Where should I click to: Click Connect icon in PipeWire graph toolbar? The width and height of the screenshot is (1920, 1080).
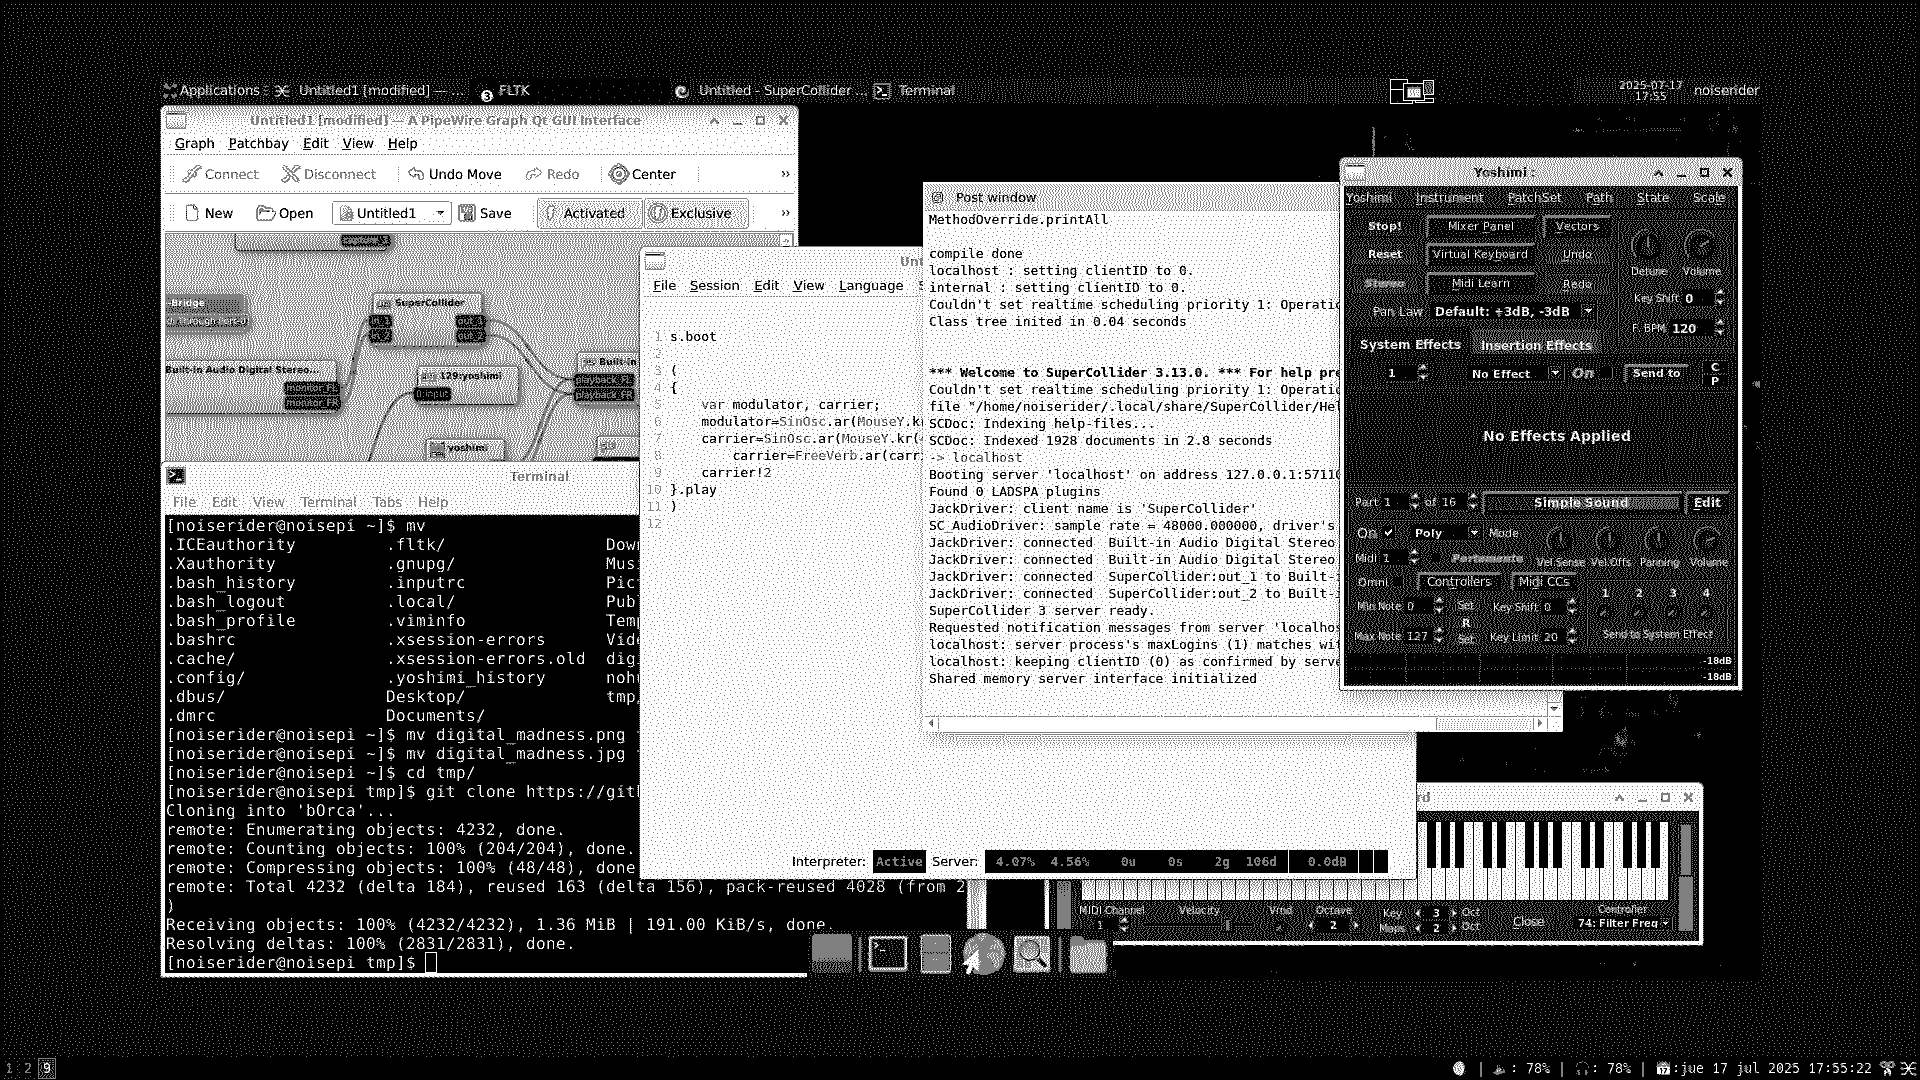tap(193, 174)
